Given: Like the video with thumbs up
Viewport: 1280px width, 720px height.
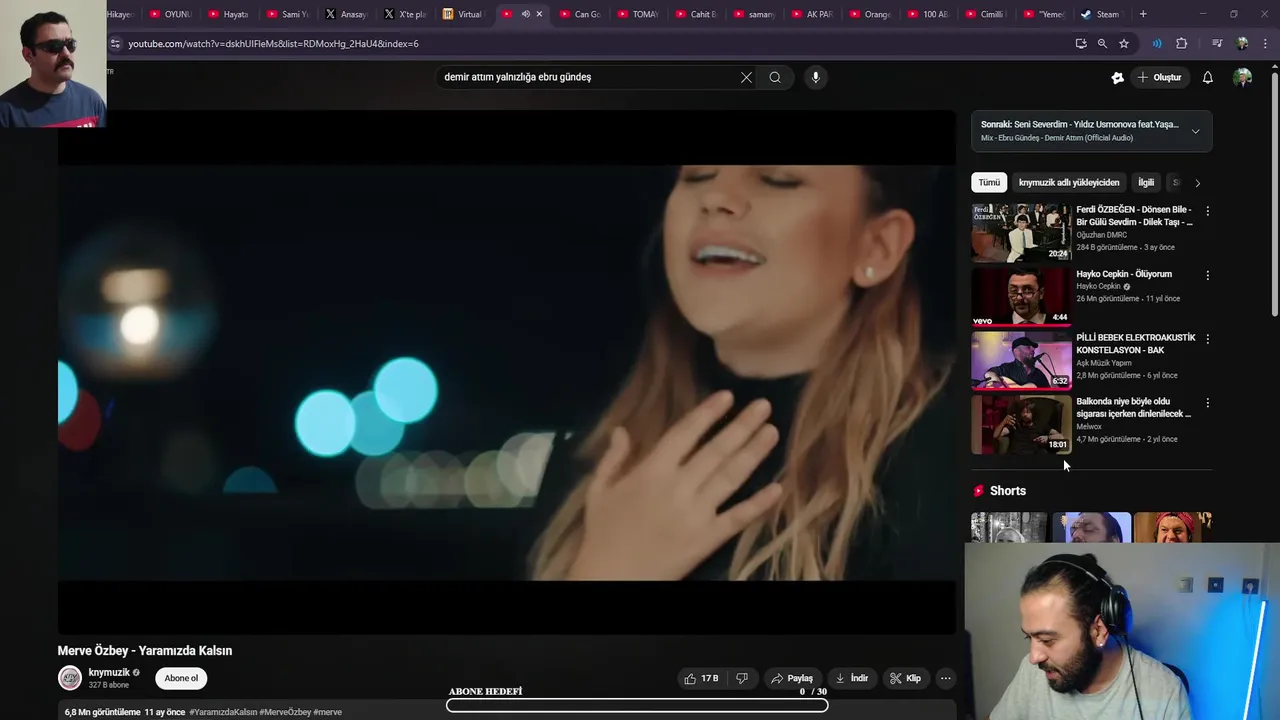Looking at the screenshot, I should tap(701, 678).
